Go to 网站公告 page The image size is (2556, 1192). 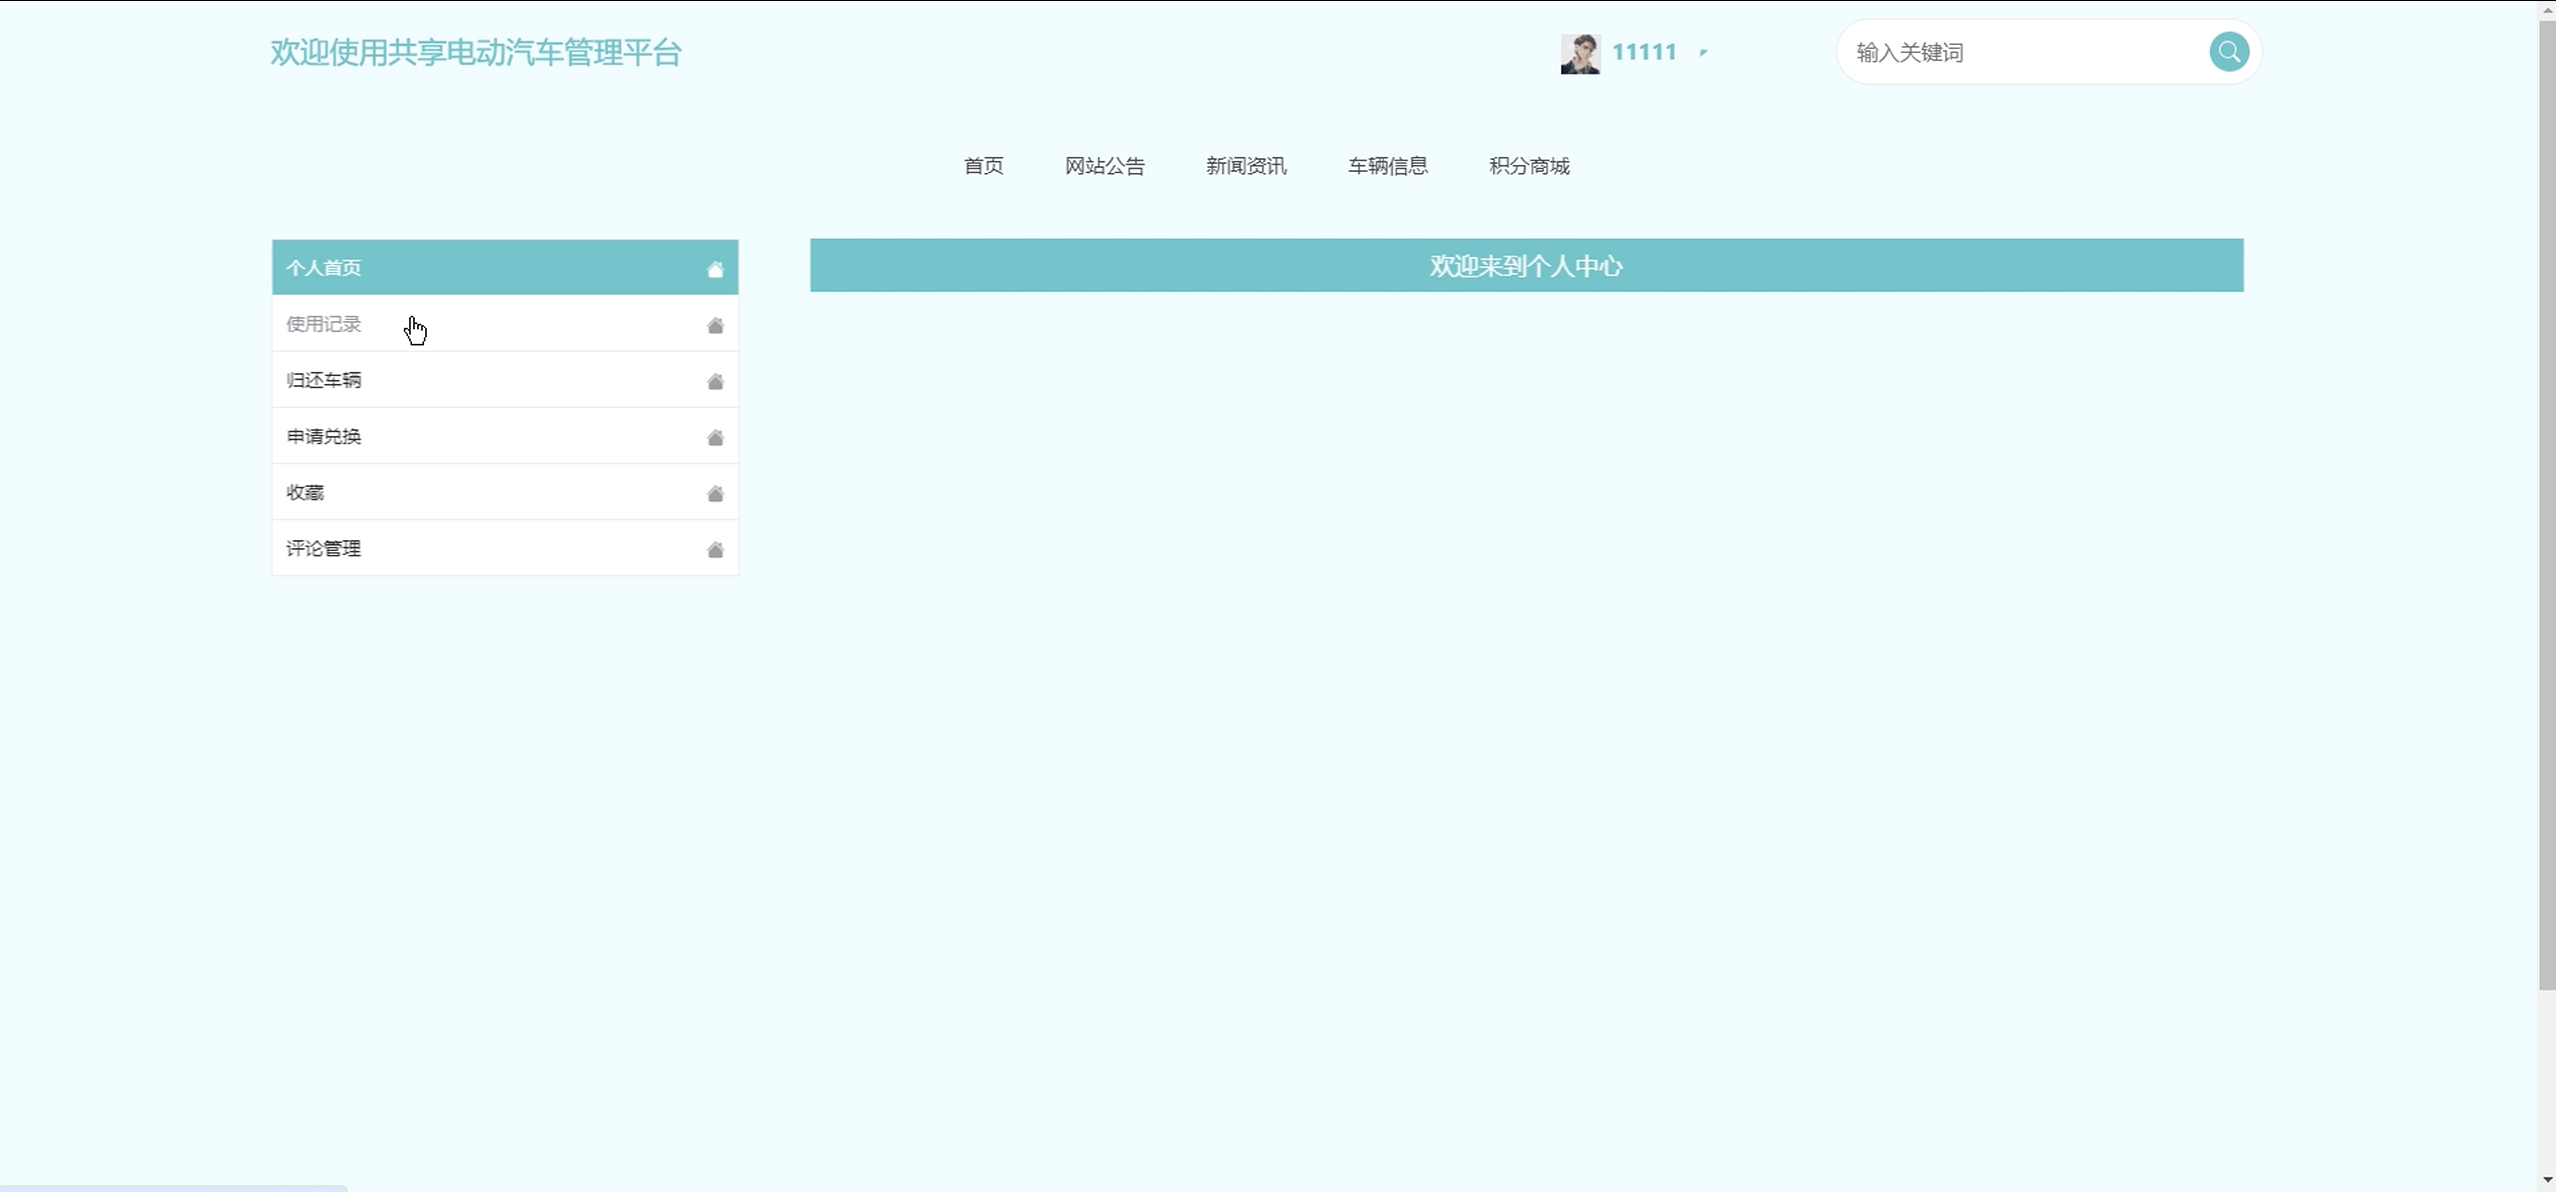tap(1104, 166)
